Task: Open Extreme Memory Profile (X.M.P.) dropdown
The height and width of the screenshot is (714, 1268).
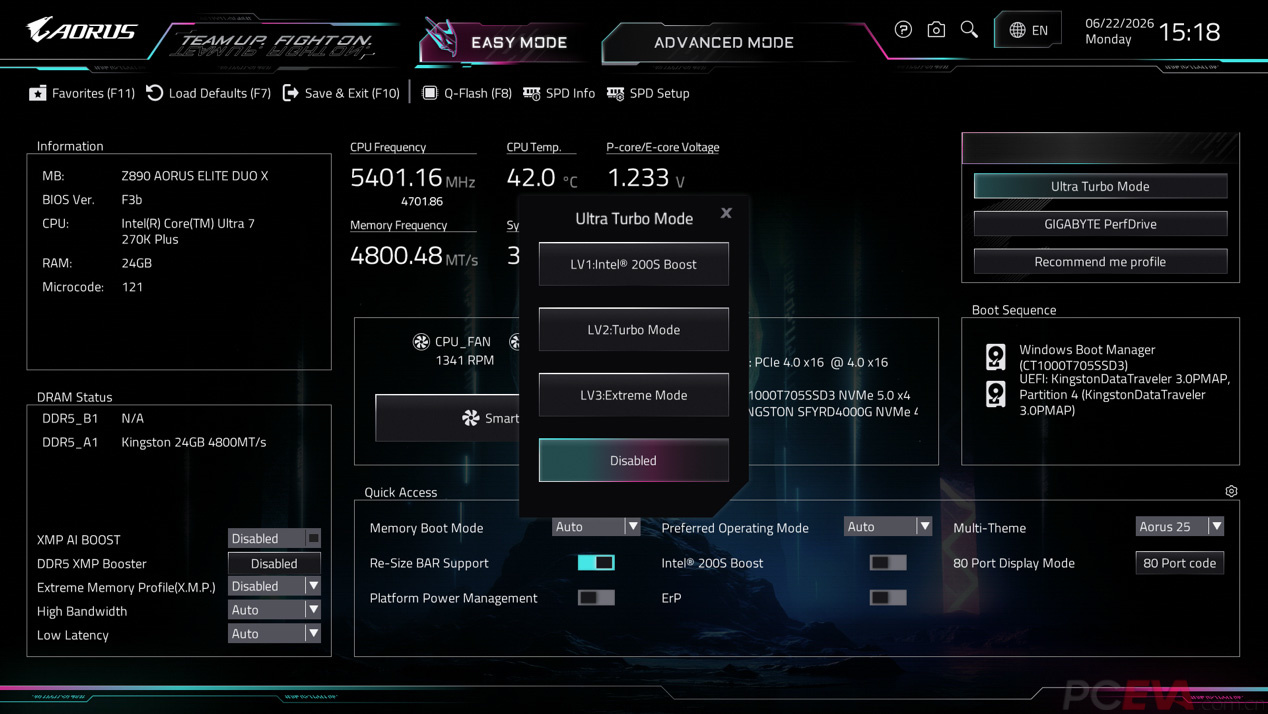Action: [x=274, y=586]
